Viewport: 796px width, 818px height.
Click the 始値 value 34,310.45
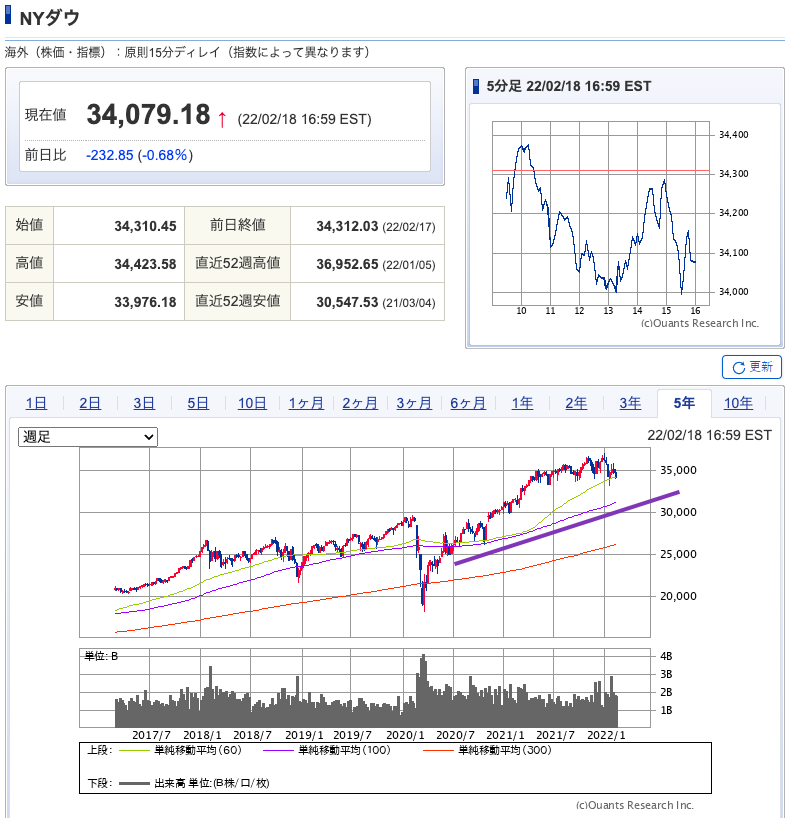146,226
